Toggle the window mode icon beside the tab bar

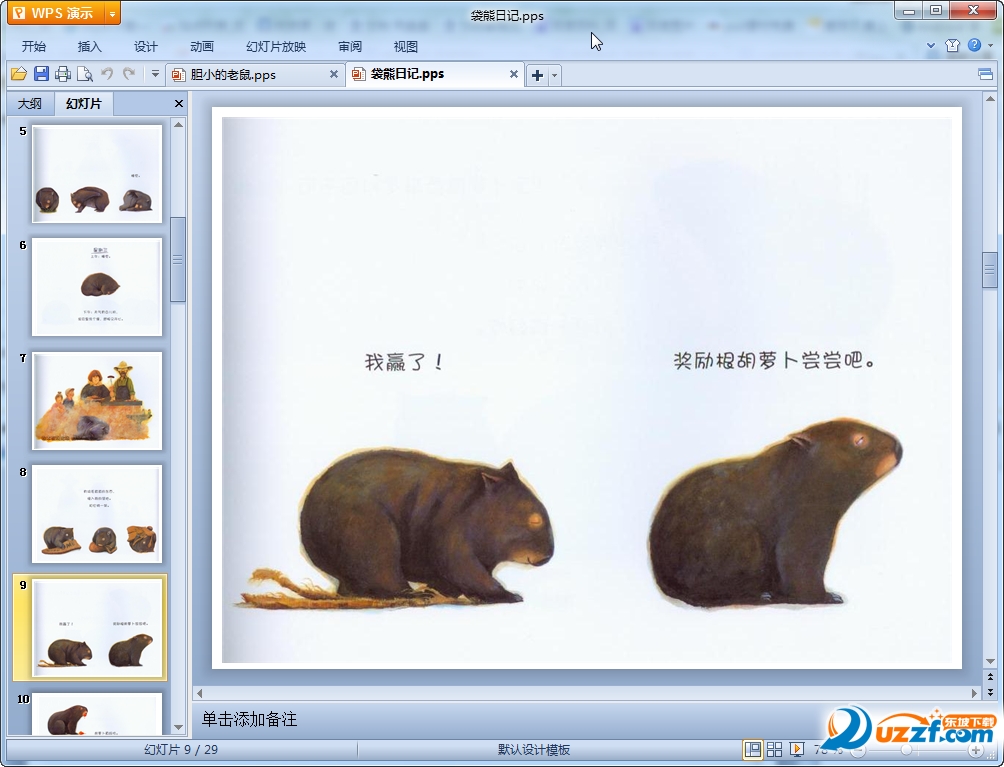pyautogui.click(x=985, y=74)
